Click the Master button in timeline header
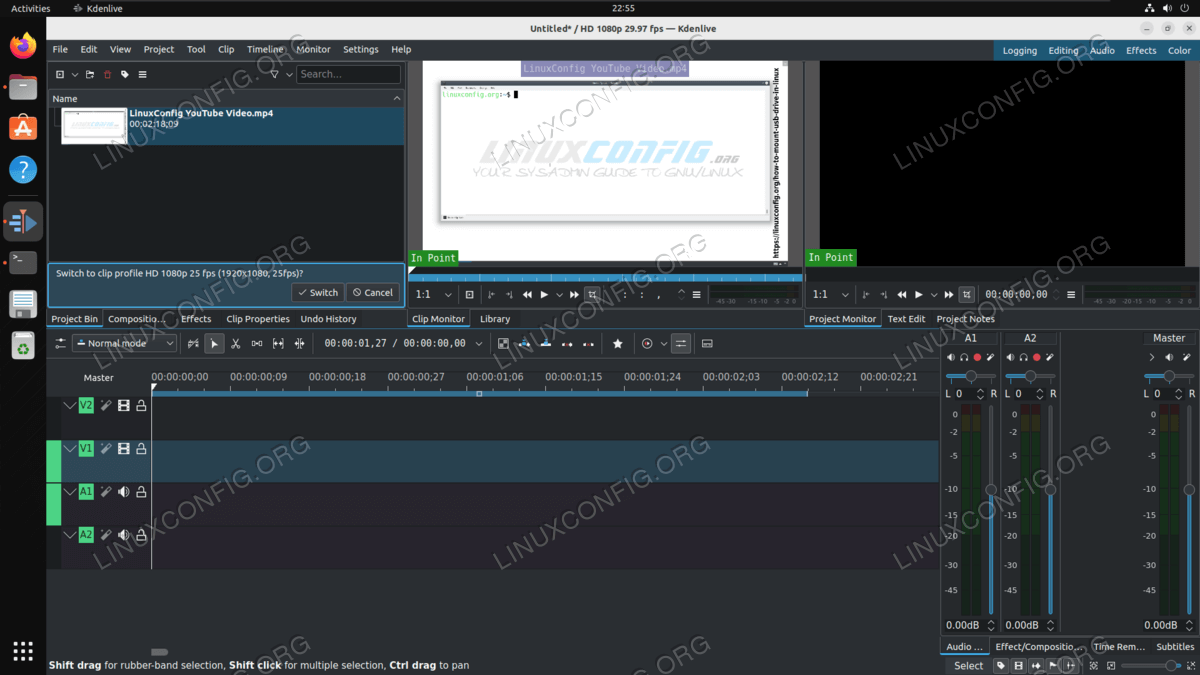Viewport: 1200px width, 675px height. point(98,378)
